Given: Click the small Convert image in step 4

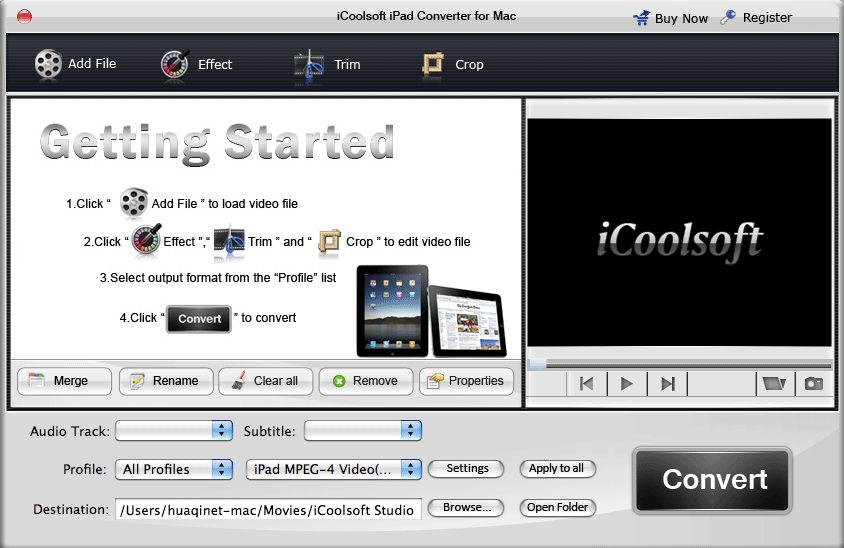Looking at the screenshot, I should click(199, 319).
